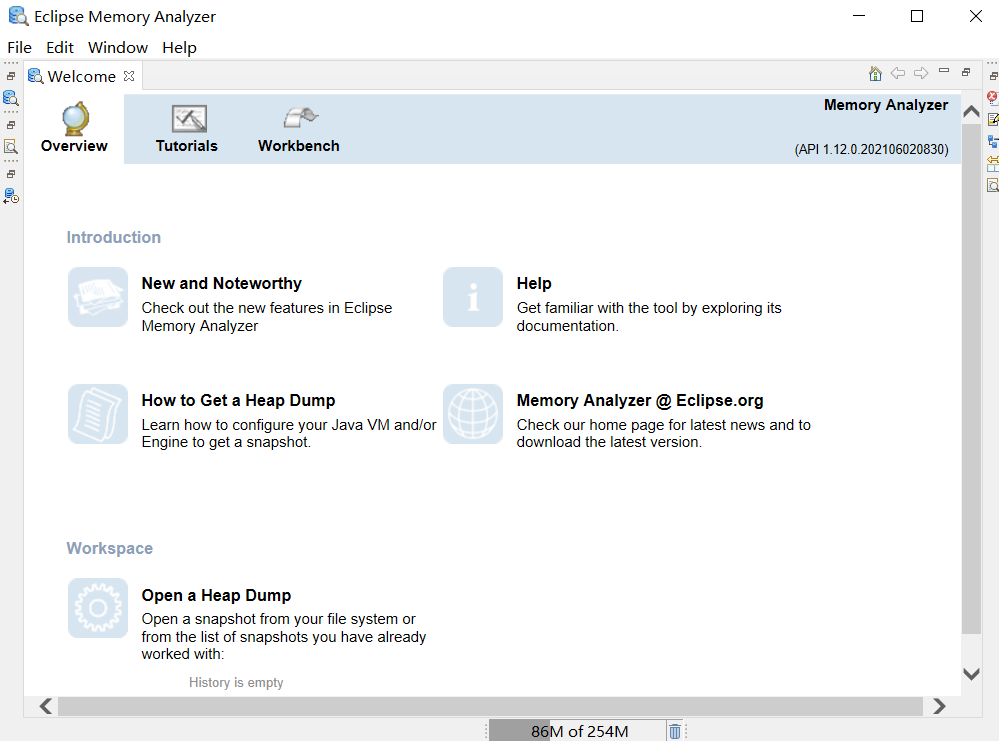Click the red X error log icon in right sidebar
The image size is (999, 741).
point(992,98)
